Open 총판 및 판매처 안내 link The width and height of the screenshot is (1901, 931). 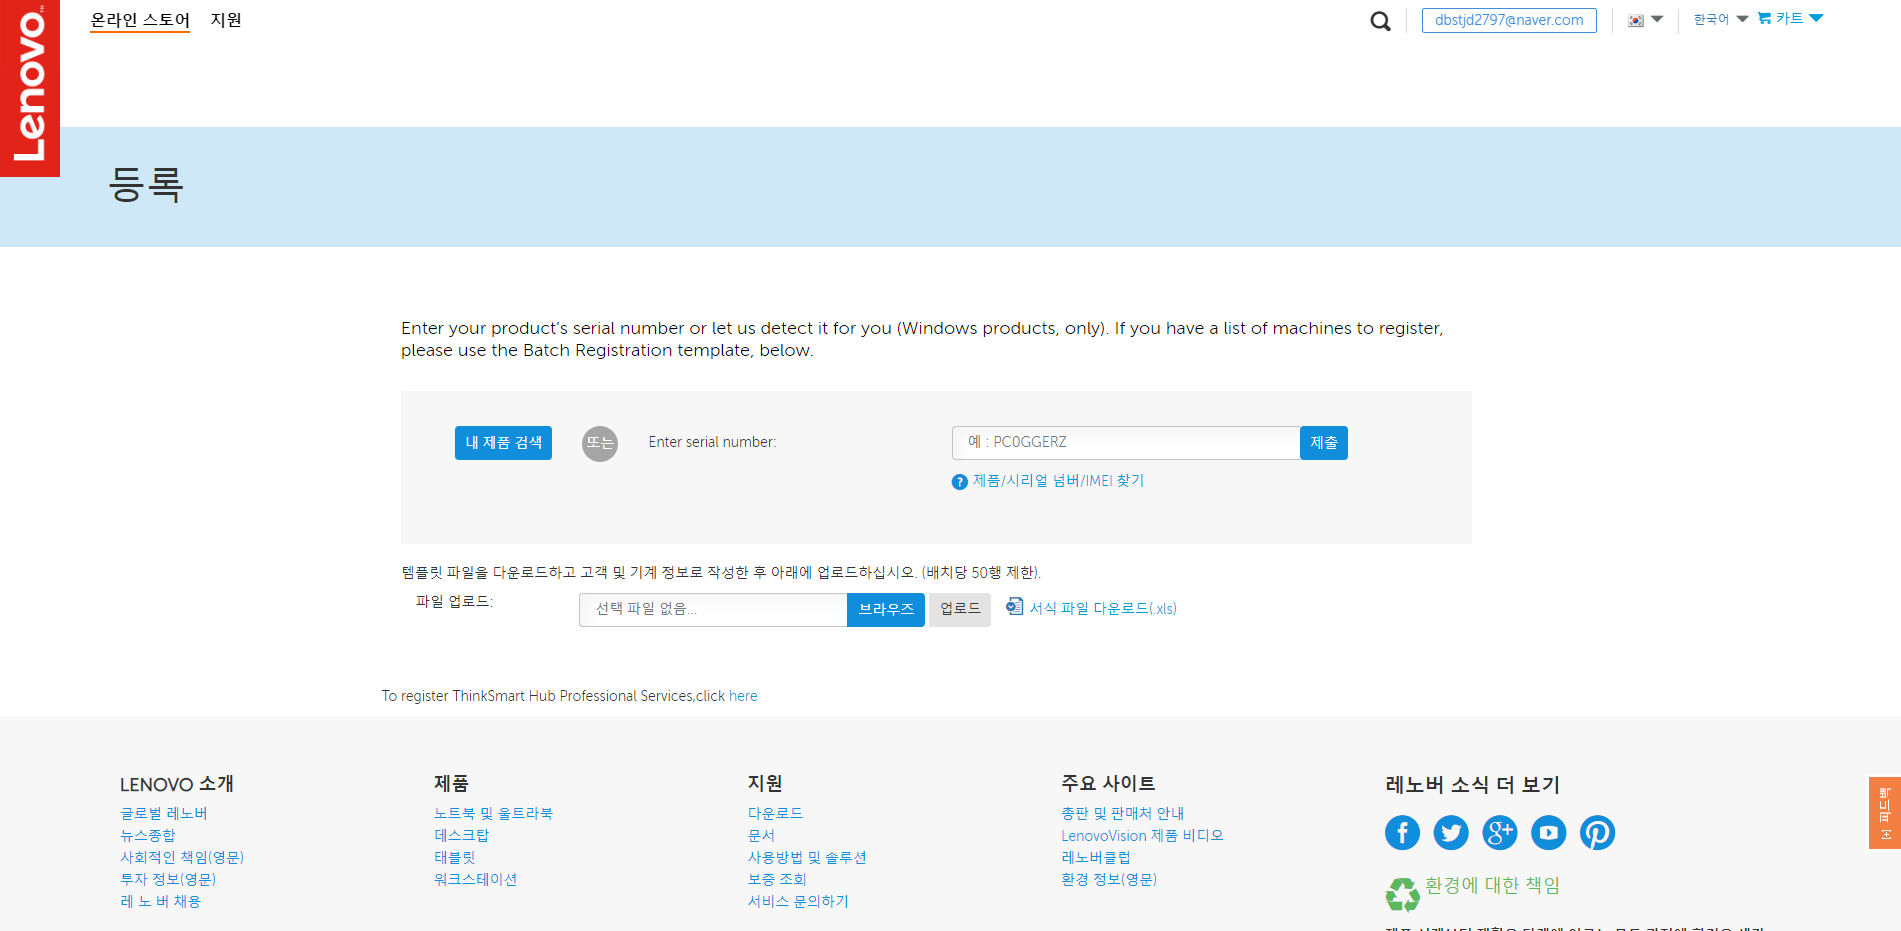(1123, 814)
